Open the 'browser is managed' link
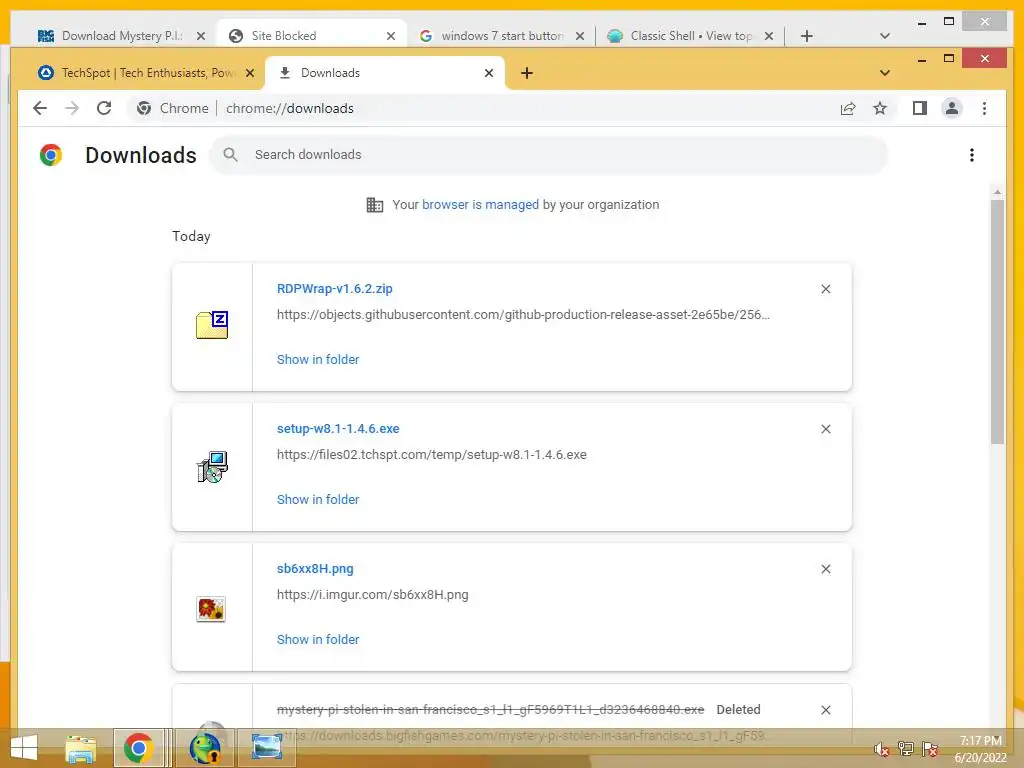The width and height of the screenshot is (1024, 768). coord(480,205)
